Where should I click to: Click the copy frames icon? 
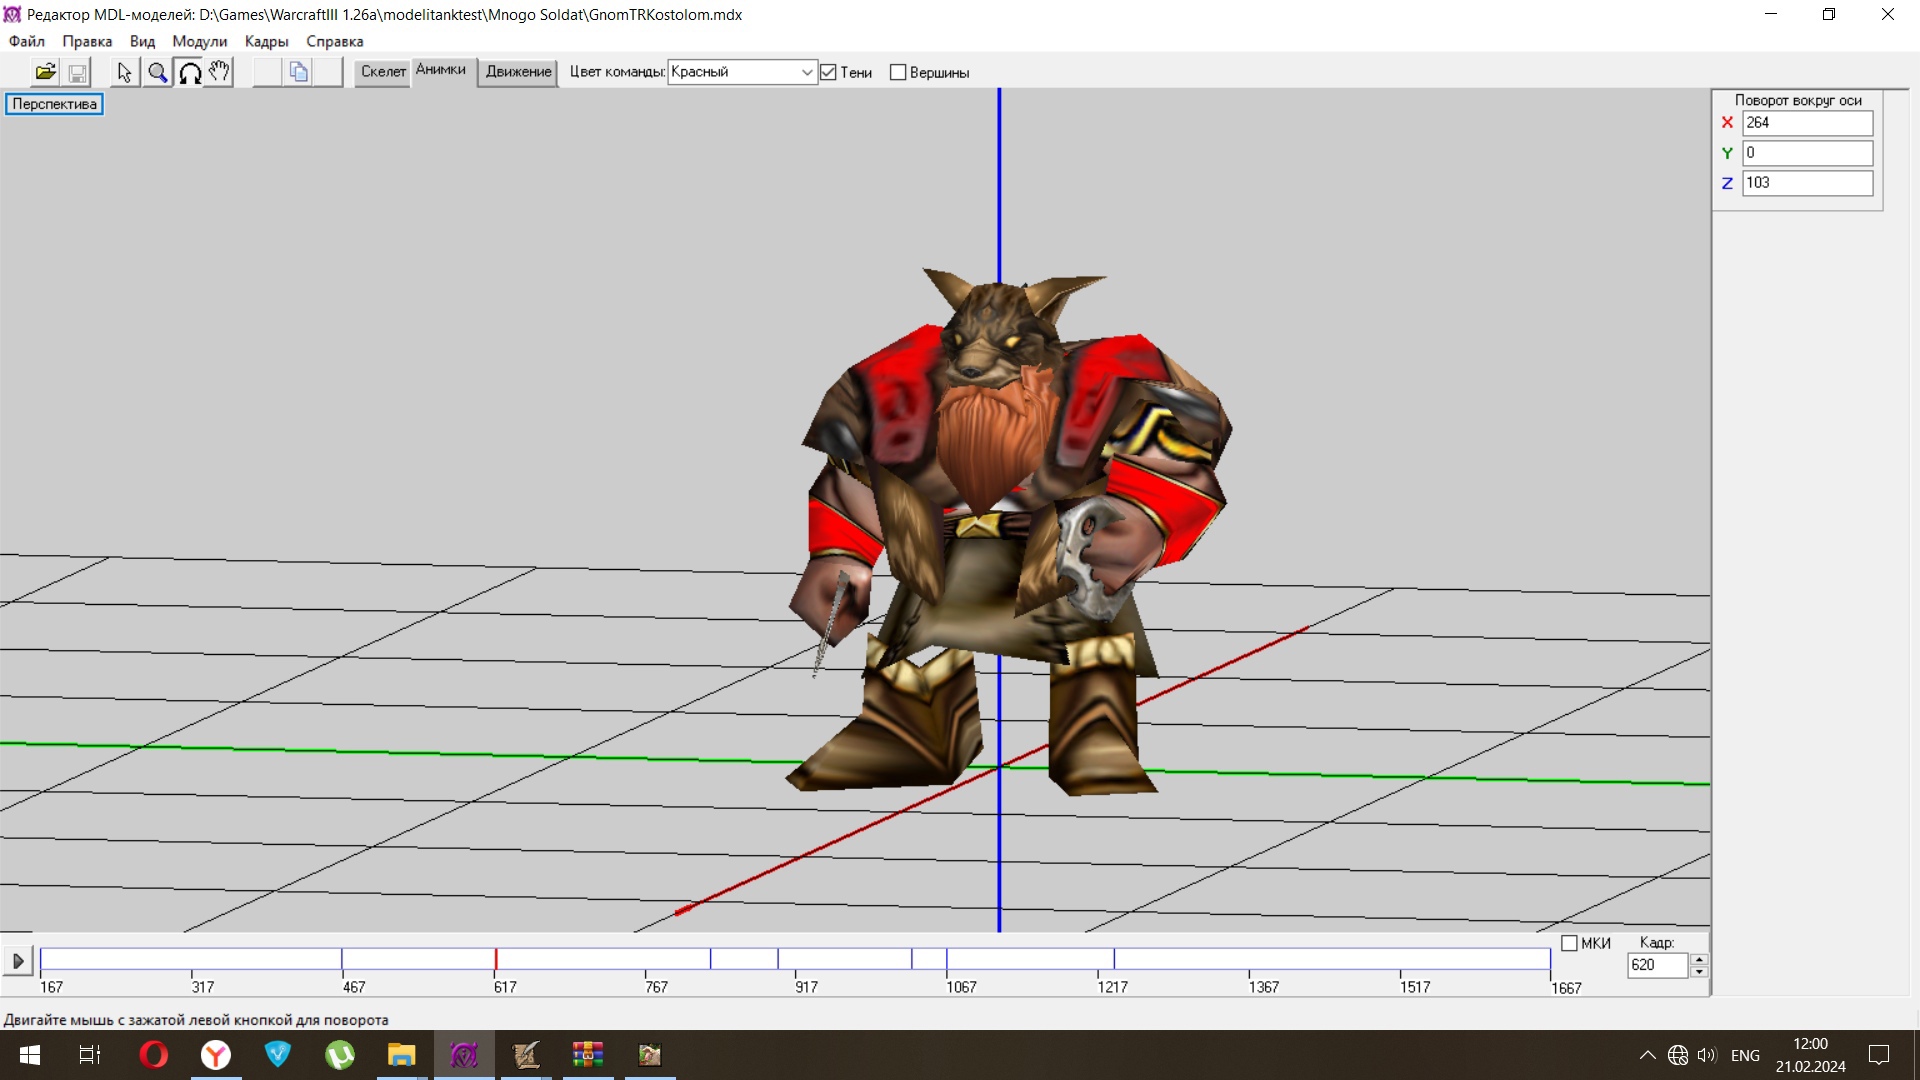coord(298,72)
